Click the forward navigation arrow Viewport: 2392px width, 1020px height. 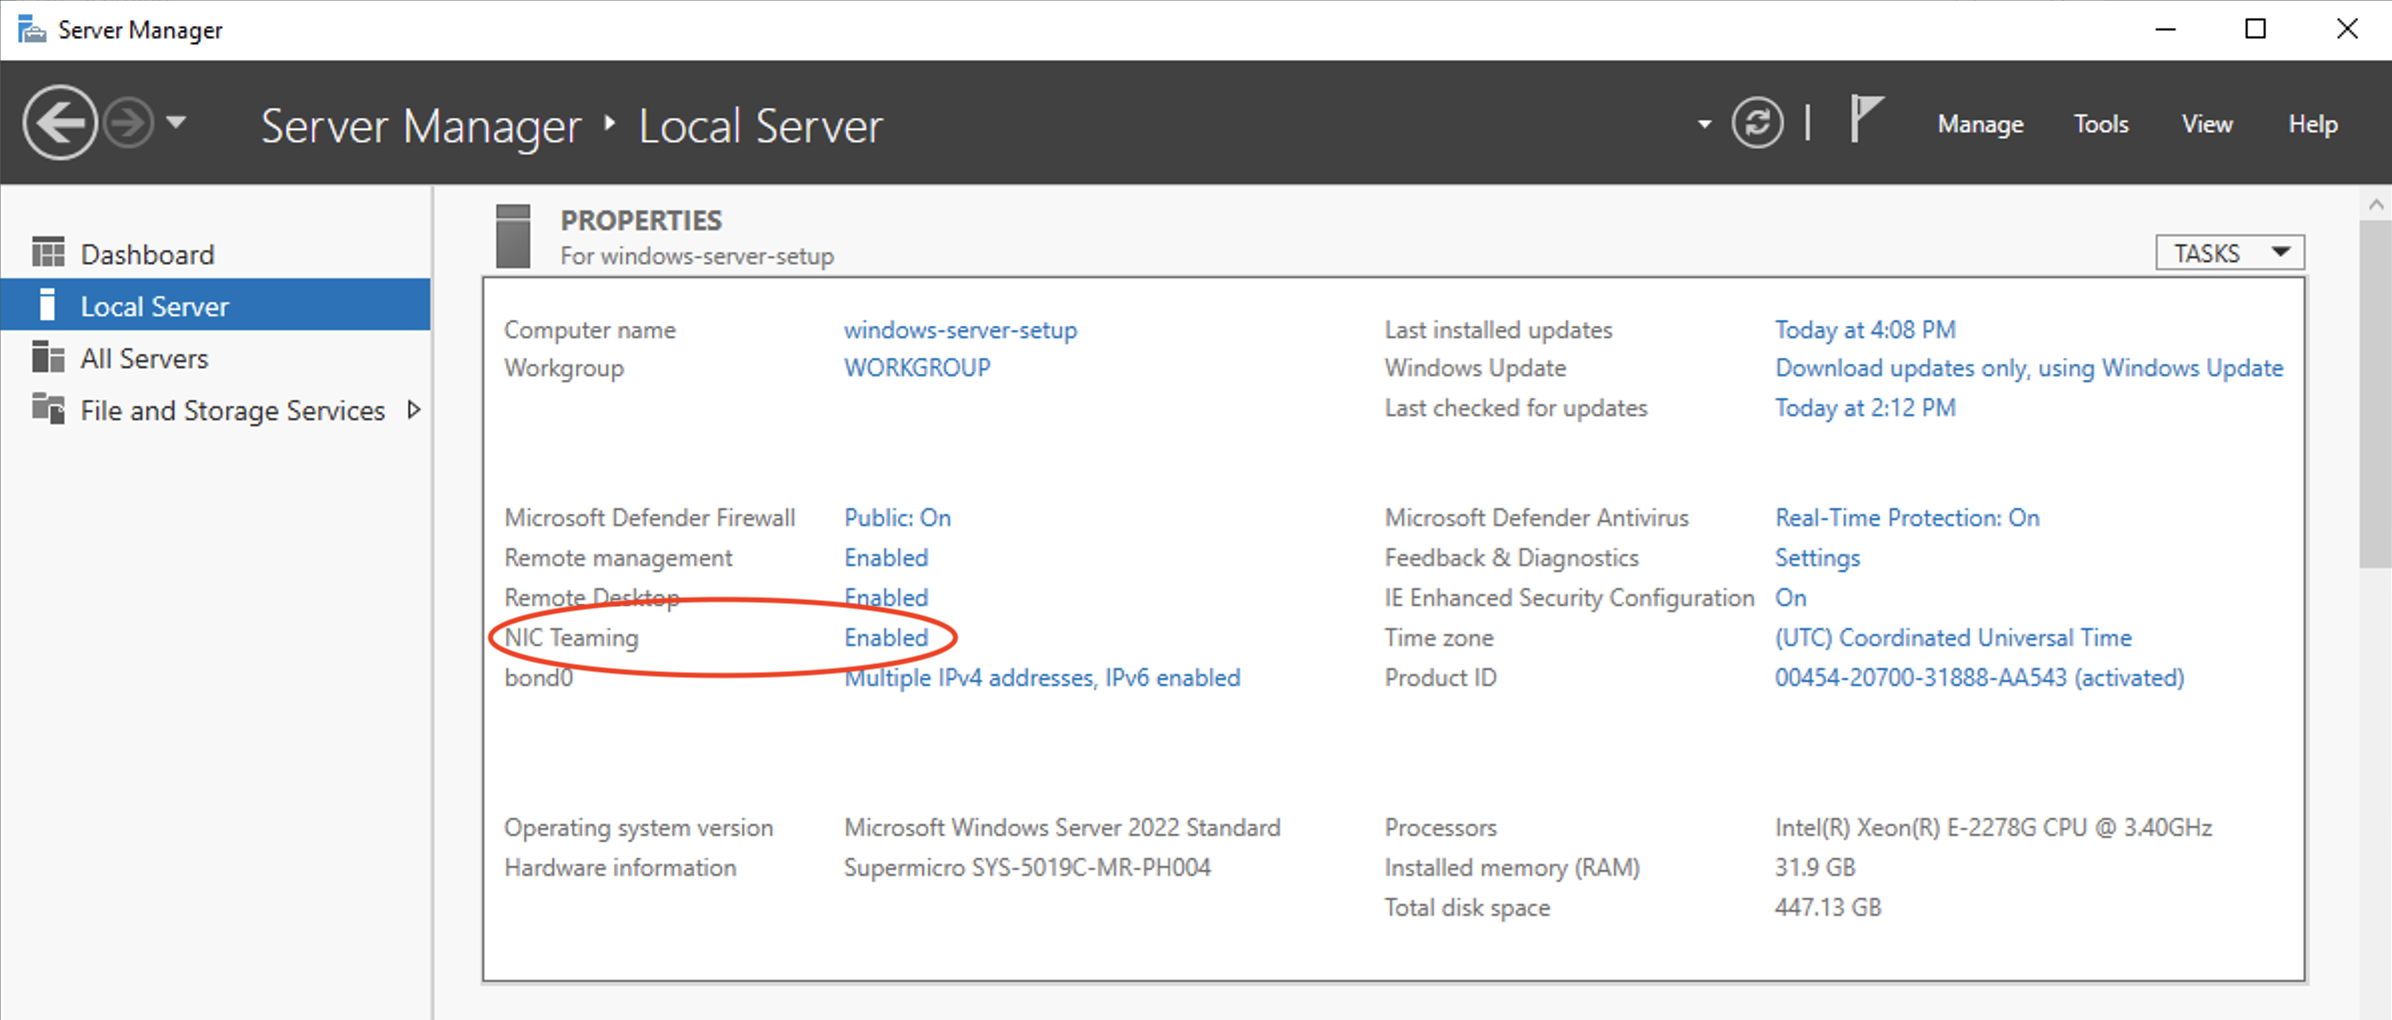click(x=129, y=123)
